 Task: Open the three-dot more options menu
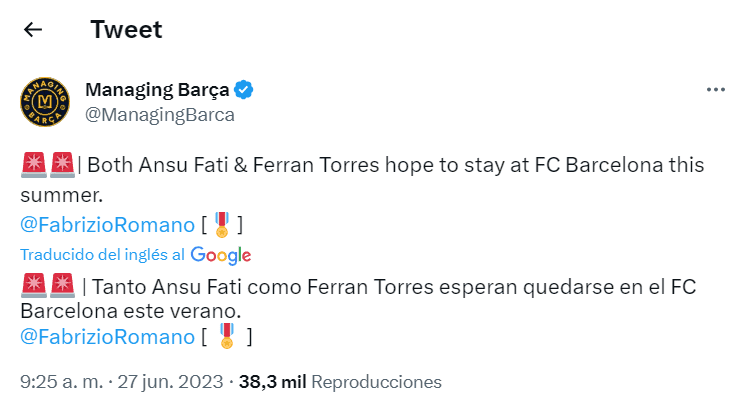coord(715,90)
